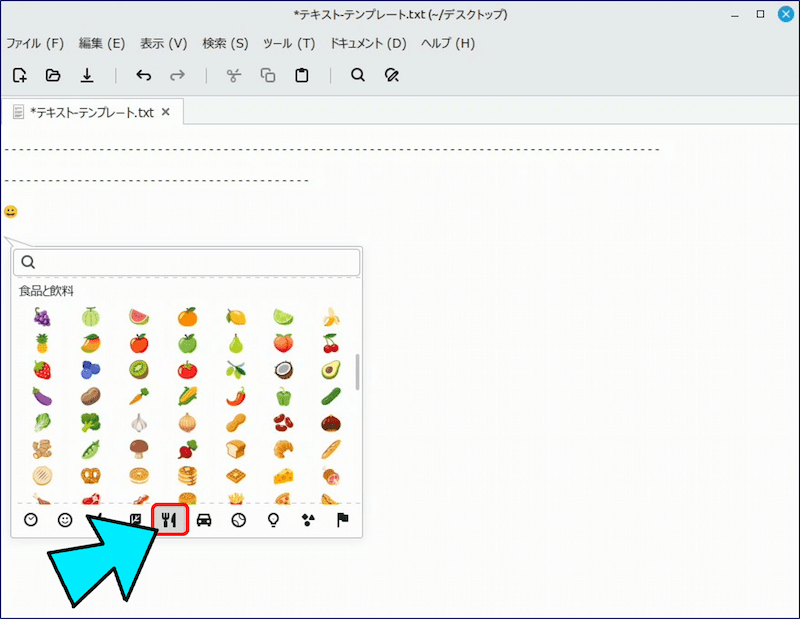Switch to the Flags emoji category
Image resolution: width=800 pixels, height=626 pixels.
[x=342, y=520]
